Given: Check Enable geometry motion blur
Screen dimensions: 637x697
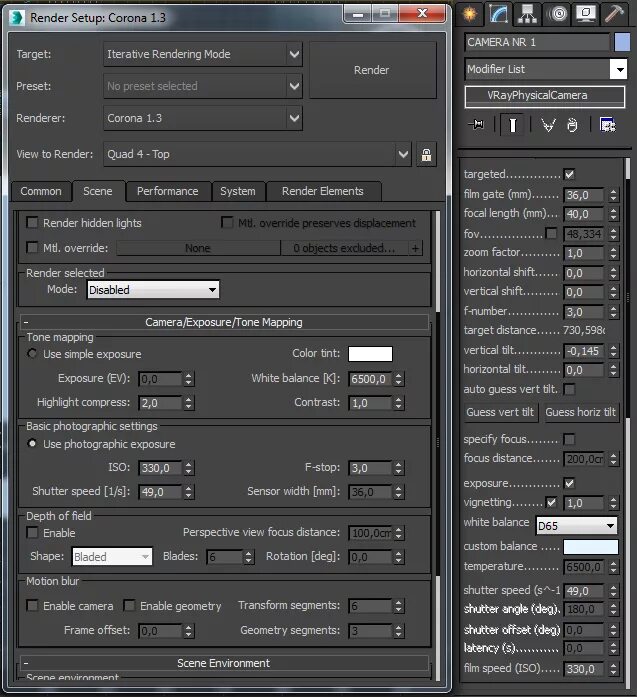Looking at the screenshot, I should click(x=129, y=605).
